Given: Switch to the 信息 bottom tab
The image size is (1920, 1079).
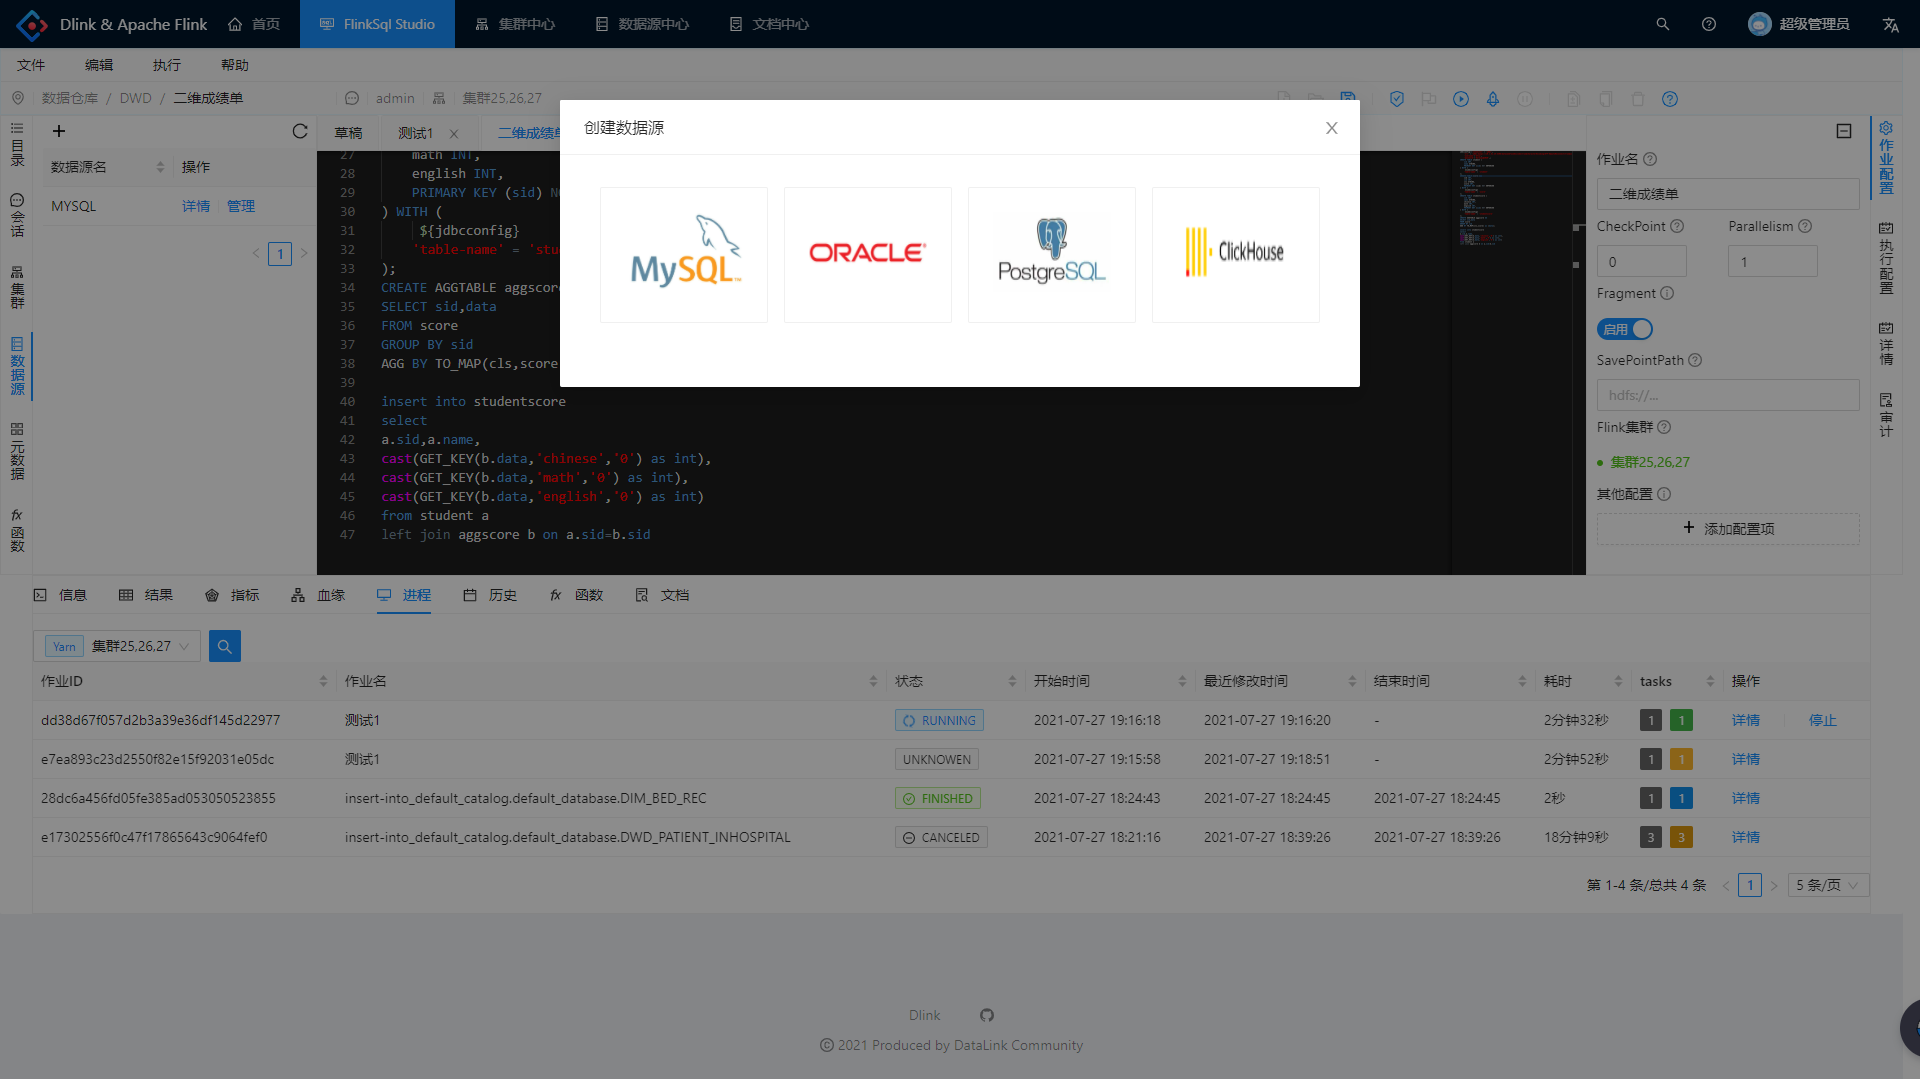Looking at the screenshot, I should 60,595.
